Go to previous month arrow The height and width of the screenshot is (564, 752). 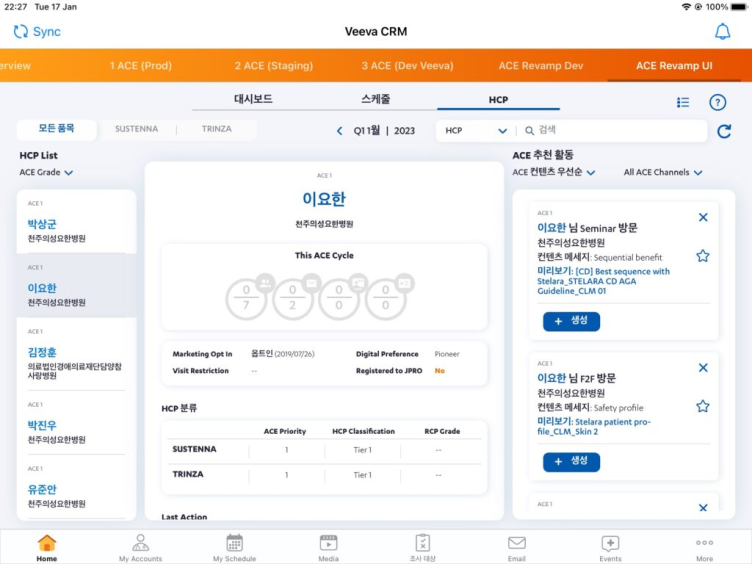(339, 131)
